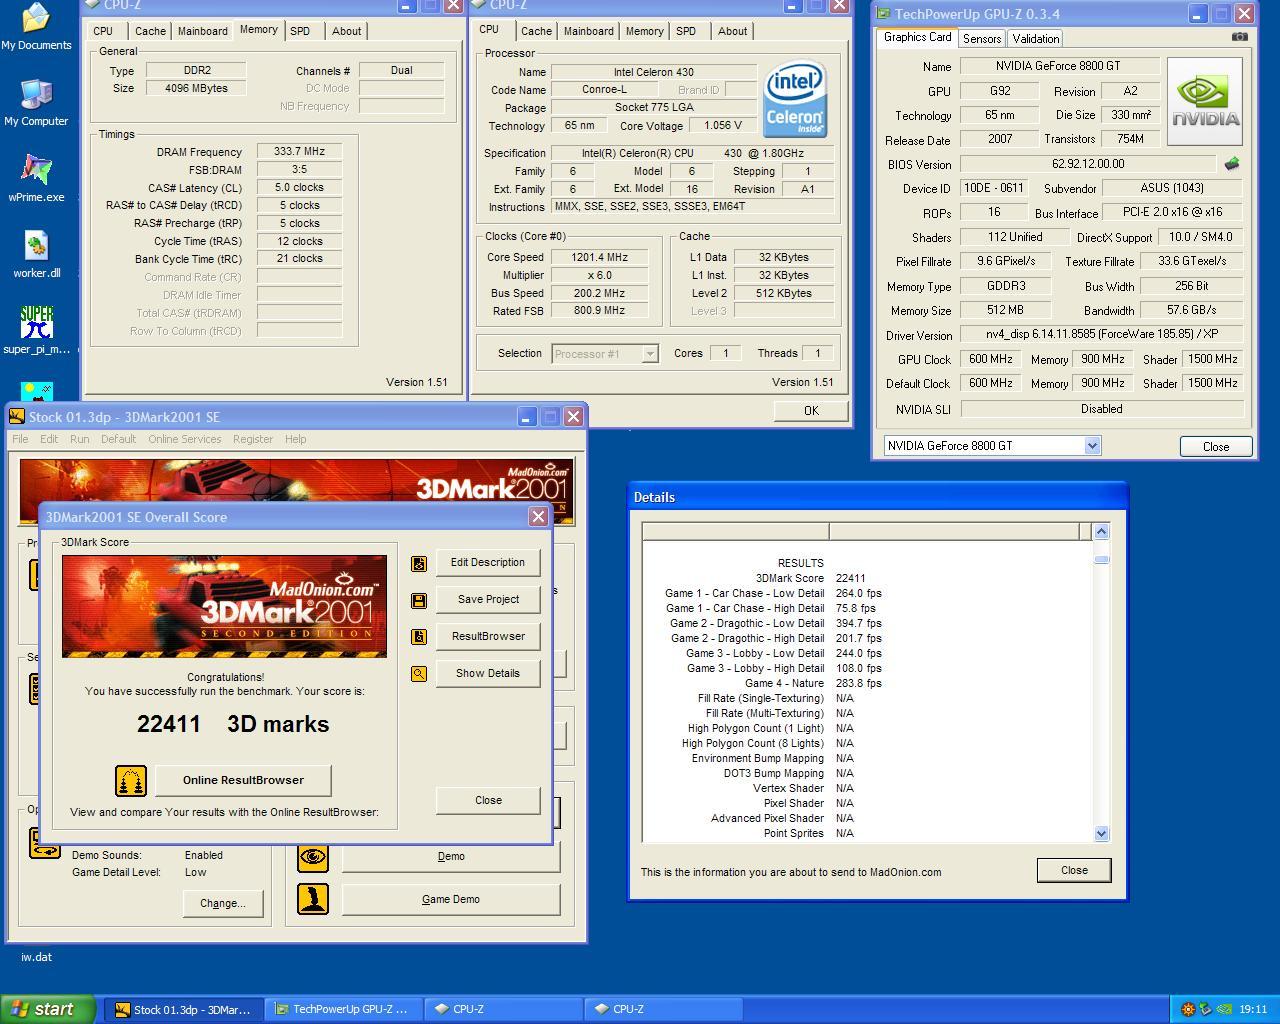1280x1024 pixels.
Task: Click the Change... button in 3DMark options
Action: click(222, 903)
